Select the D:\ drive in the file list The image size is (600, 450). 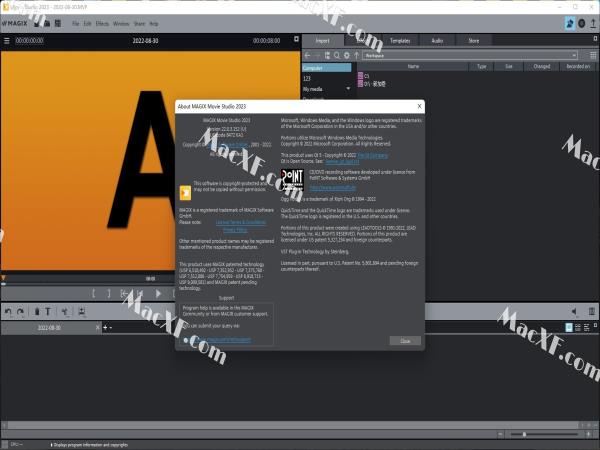coord(372,84)
